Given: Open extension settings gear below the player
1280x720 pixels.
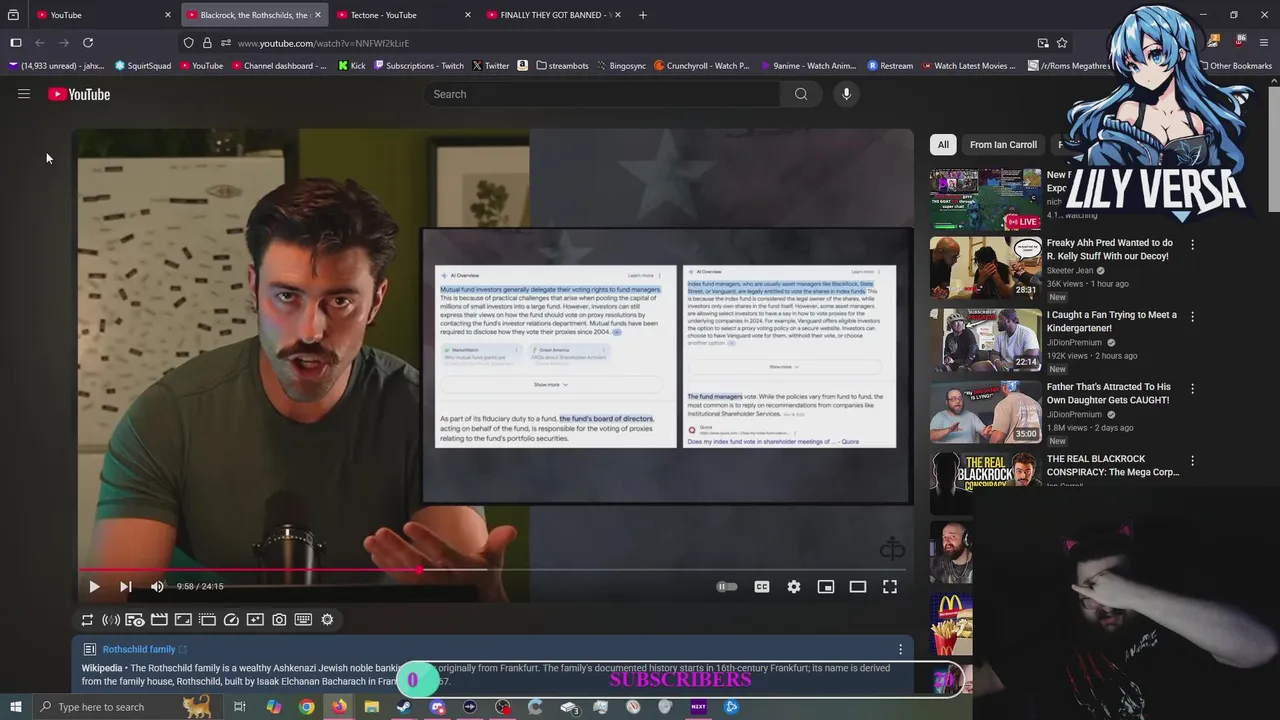Looking at the screenshot, I should point(327,620).
